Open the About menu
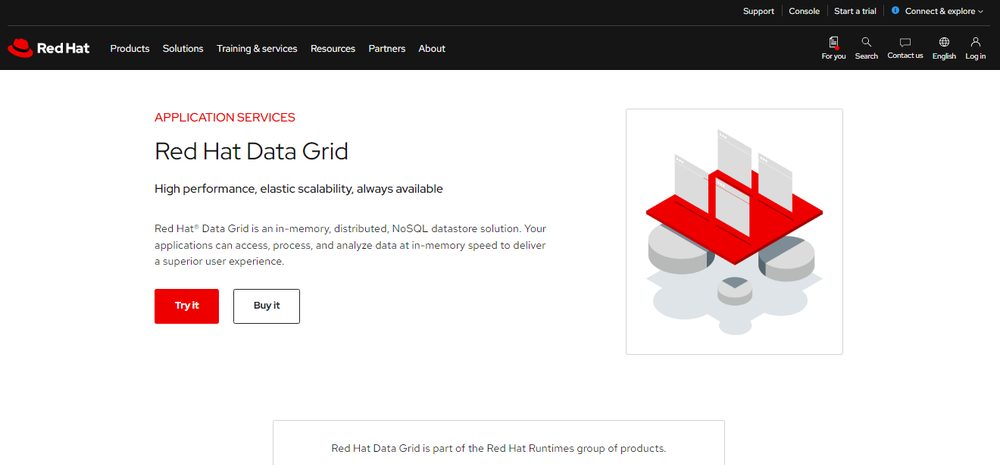The width and height of the screenshot is (1000, 465). pos(432,48)
